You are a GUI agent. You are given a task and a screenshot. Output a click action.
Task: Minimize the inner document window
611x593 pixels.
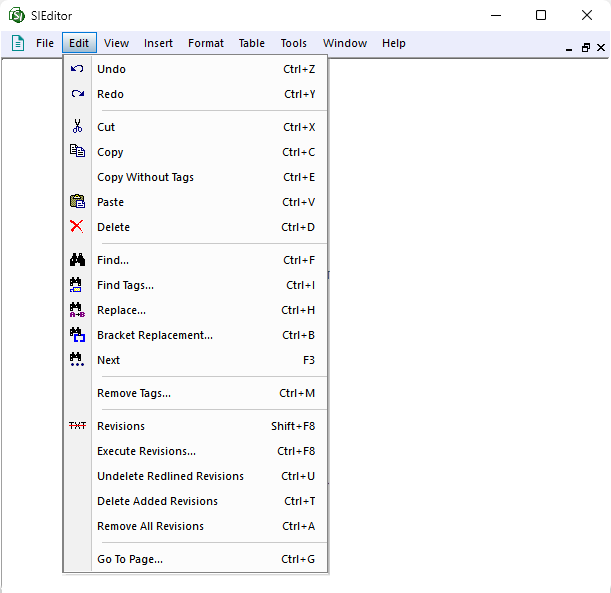[x=569, y=48]
